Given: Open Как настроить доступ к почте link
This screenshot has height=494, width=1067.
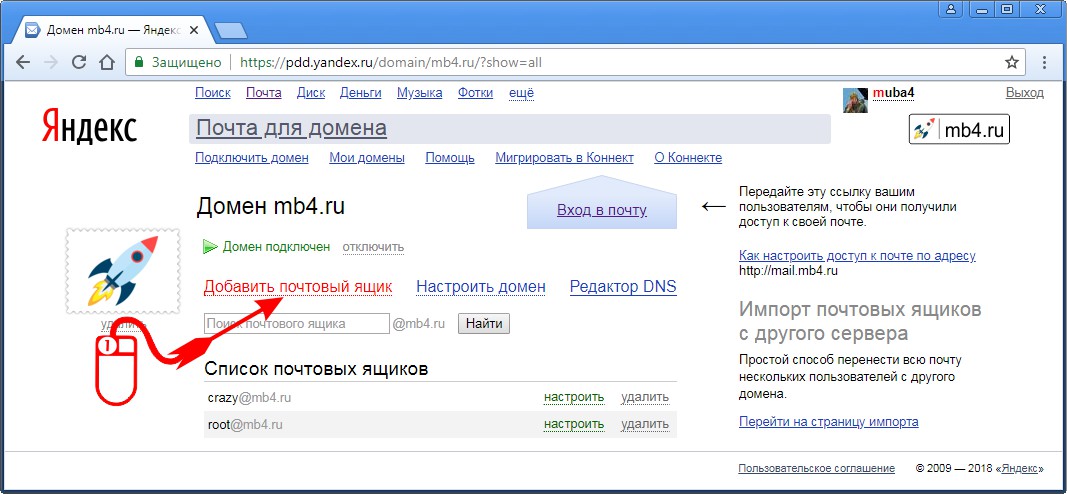Looking at the screenshot, I should tap(857, 256).
